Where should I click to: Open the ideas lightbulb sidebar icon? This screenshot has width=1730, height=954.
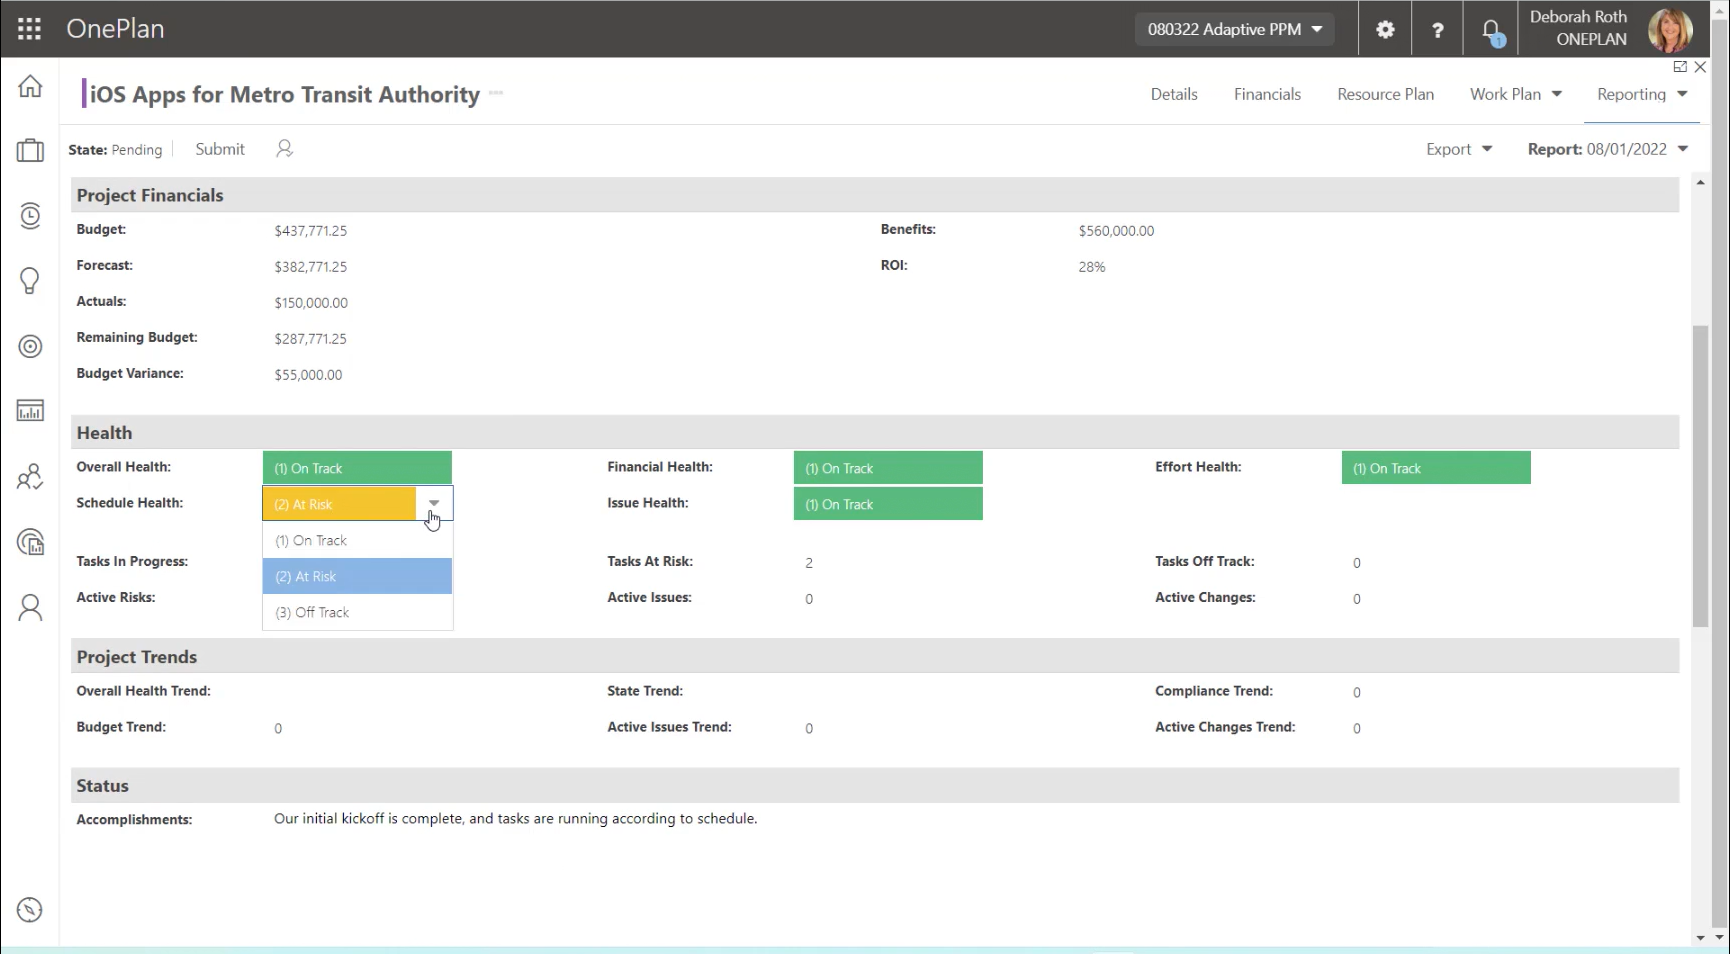click(x=30, y=281)
